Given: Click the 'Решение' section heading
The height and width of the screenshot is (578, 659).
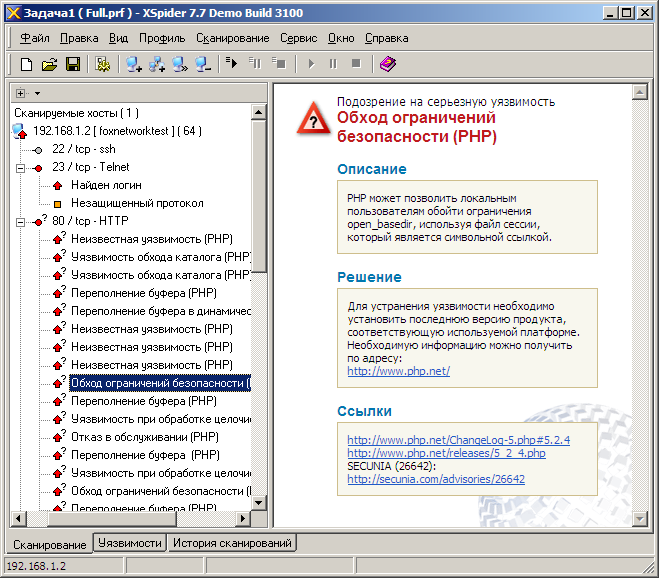Looking at the screenshot, I should (369, 277).
